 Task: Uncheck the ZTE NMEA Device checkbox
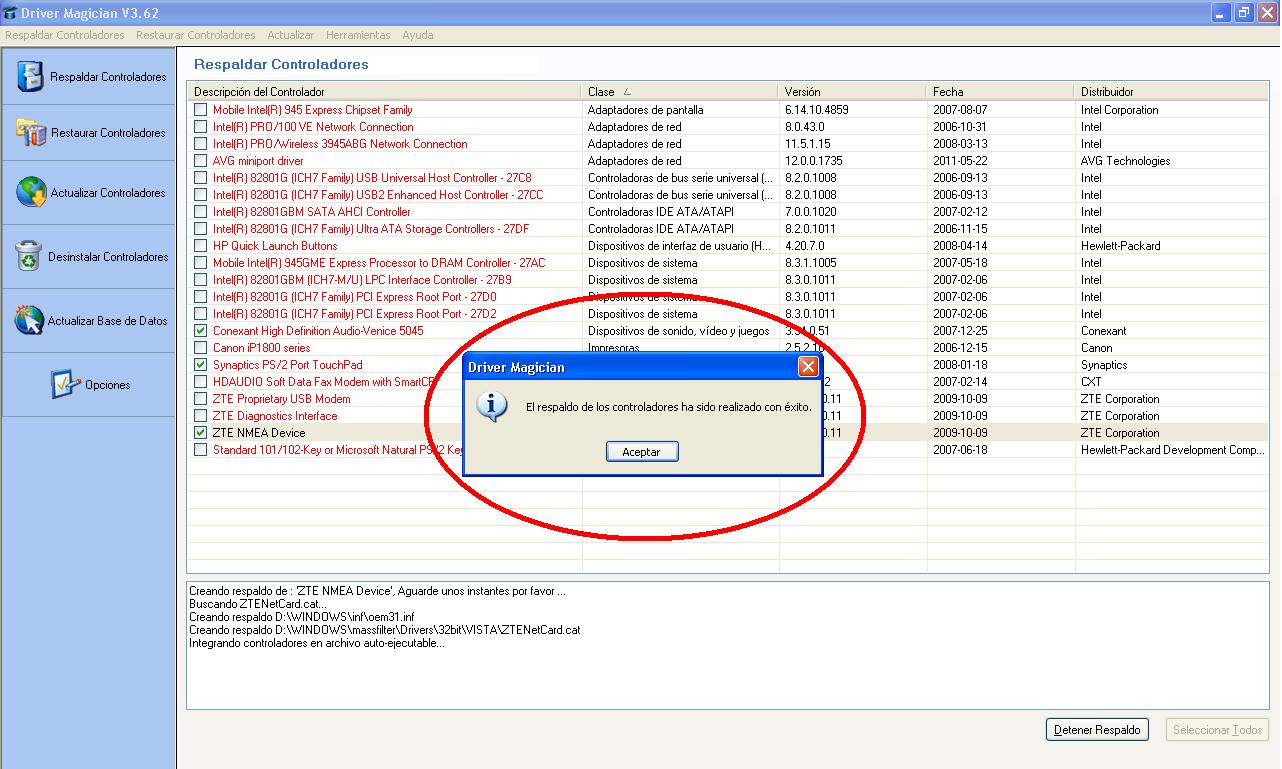201,433
